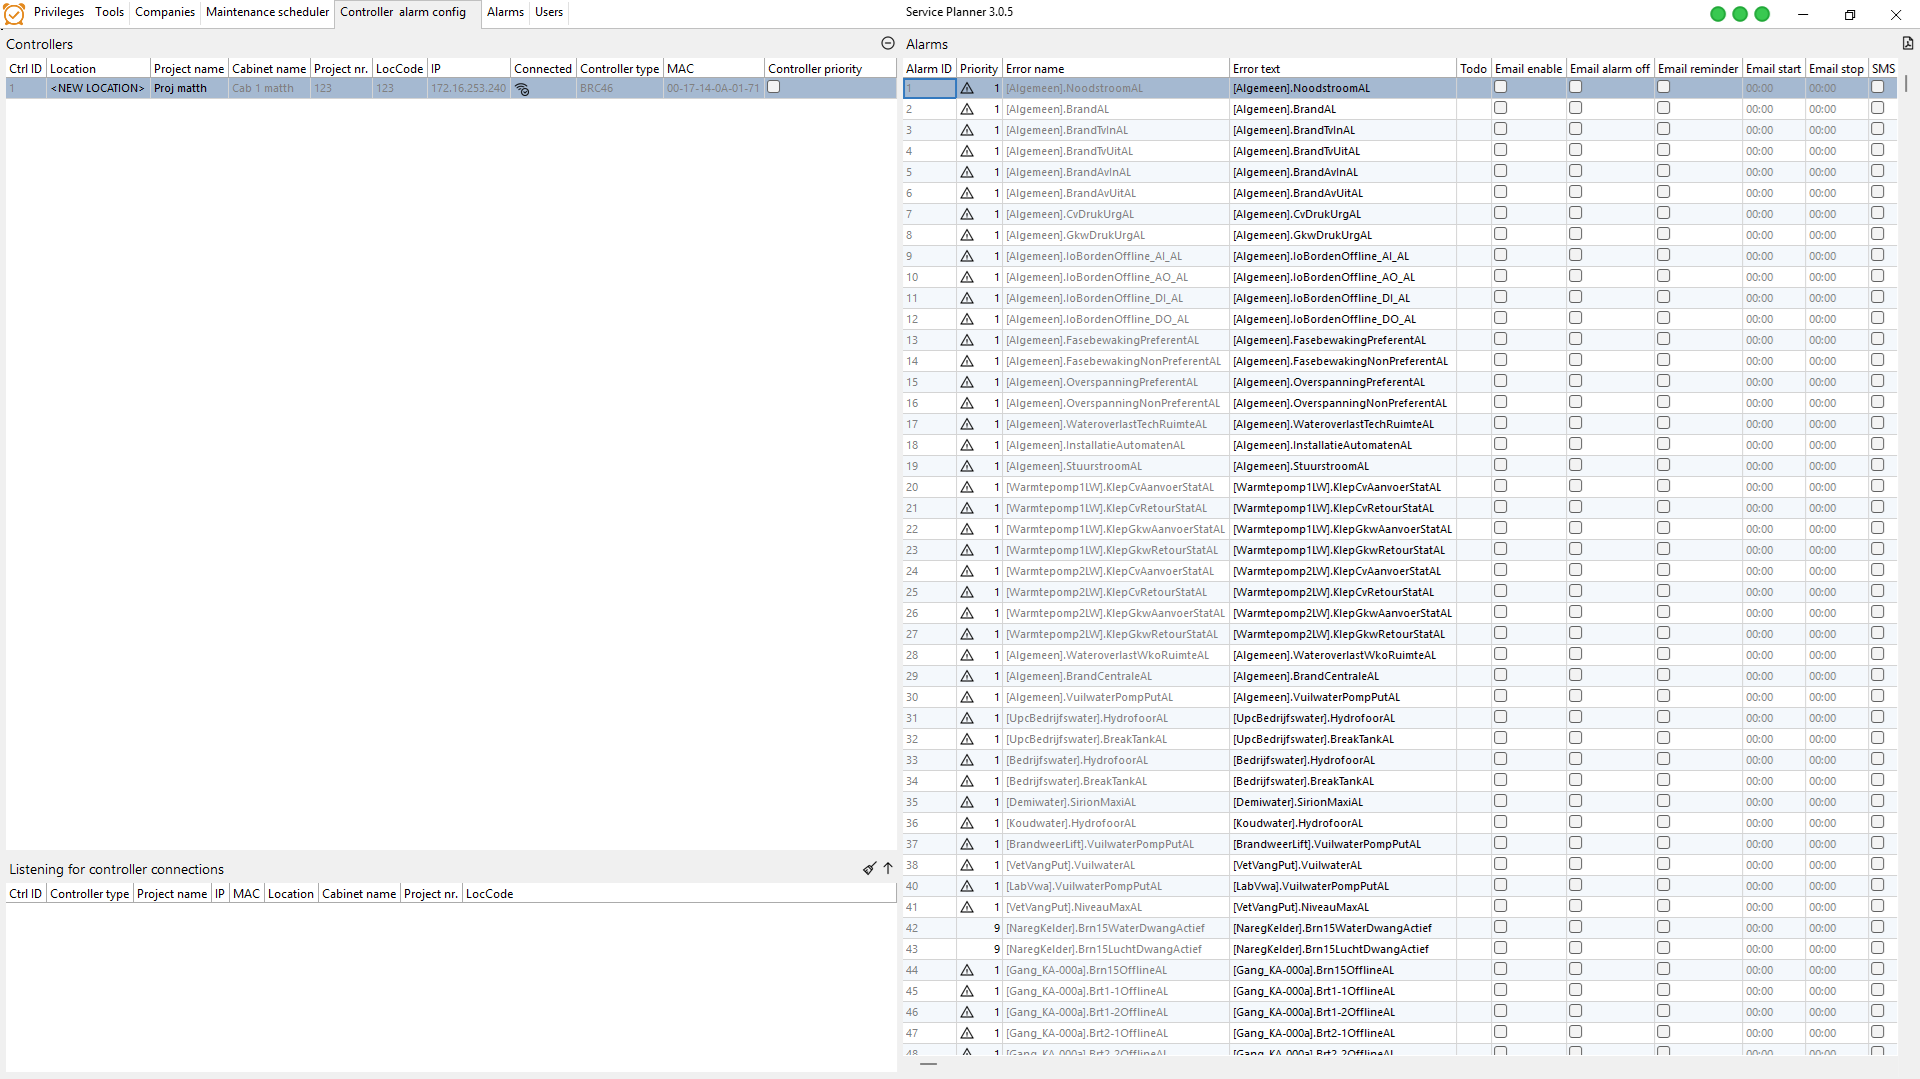Select error text [Gang_KA-000a].Brt1-2OfflineAL
This screenshot has height=1079, width=1920.
(x=1313, y=1012)
